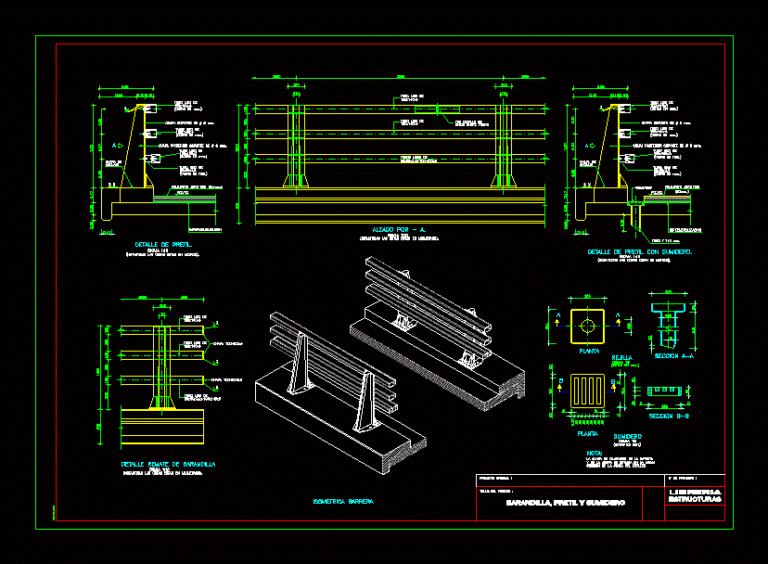Screen dimensions: 768x564
Task: Select 'PLANTA' label under the slotted grille
Action: click(x=587, y=434)
